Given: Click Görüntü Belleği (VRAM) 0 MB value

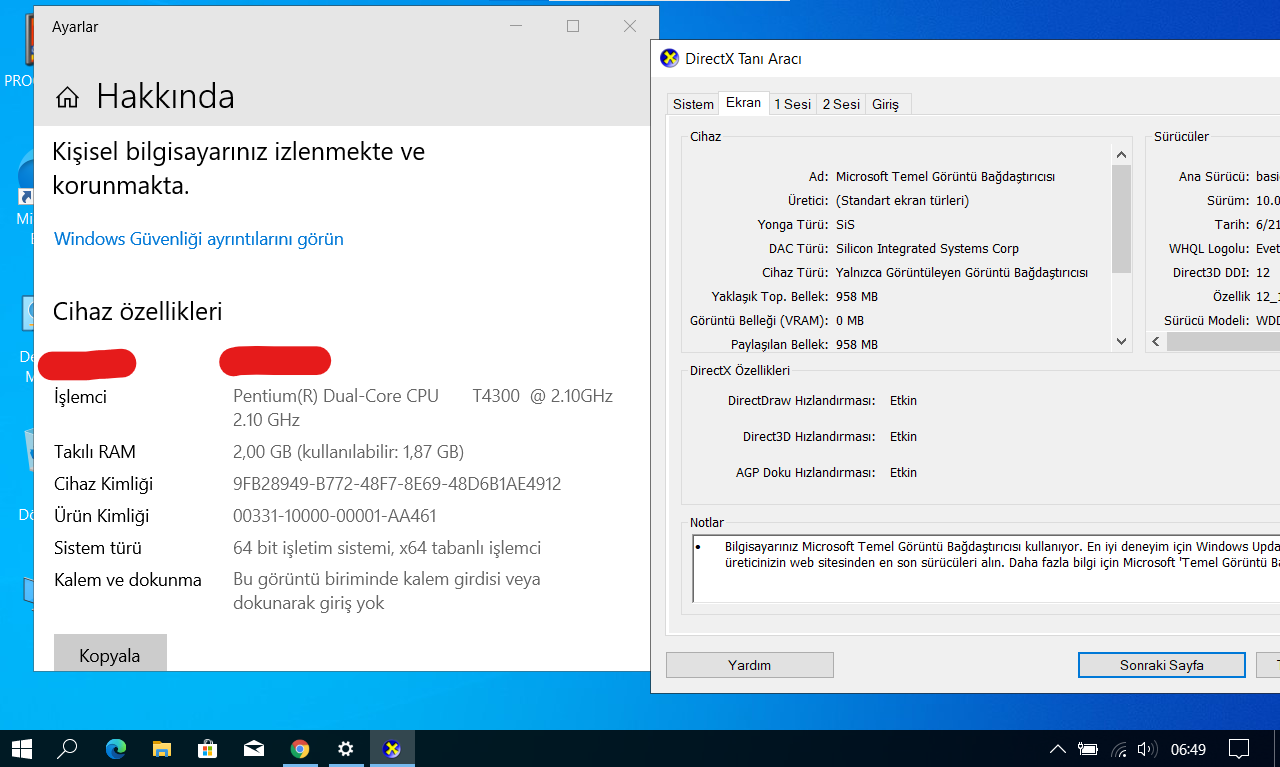Looking at the screenshot, I should [850, 321].
